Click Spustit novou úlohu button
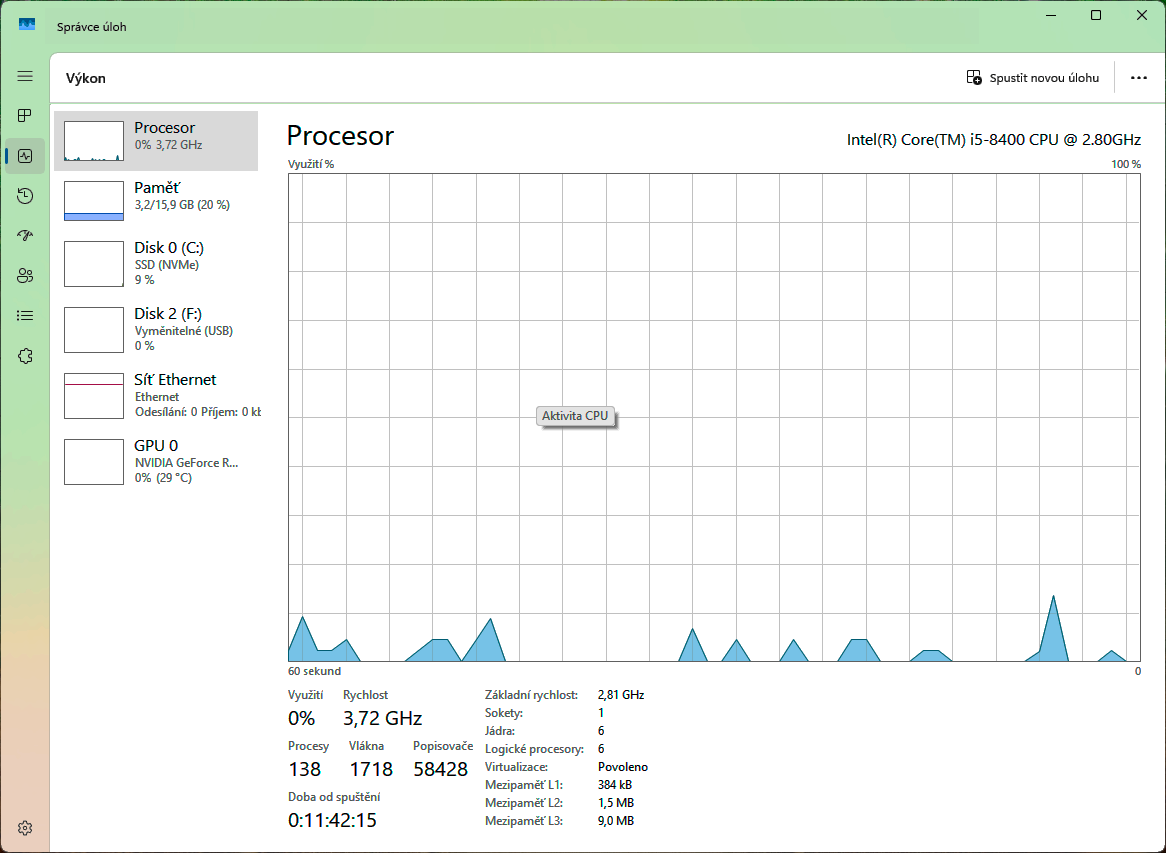1166x853 pixels. 1033,78
